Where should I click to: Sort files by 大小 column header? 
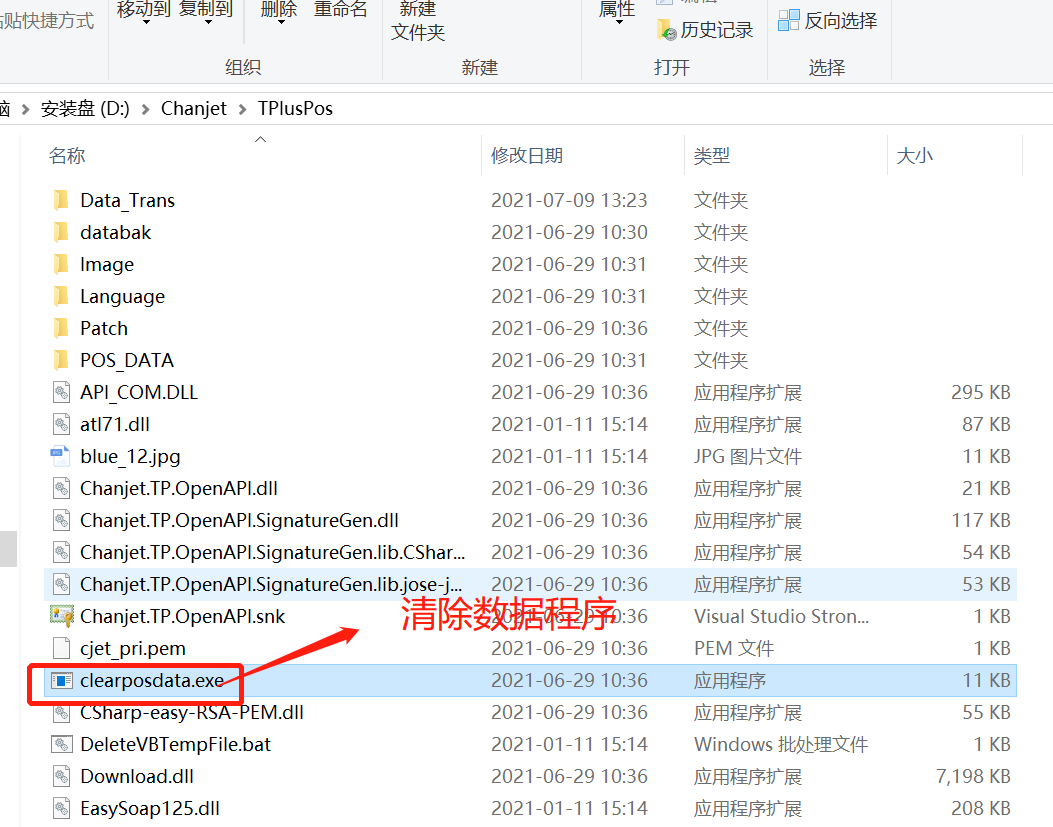914,156
